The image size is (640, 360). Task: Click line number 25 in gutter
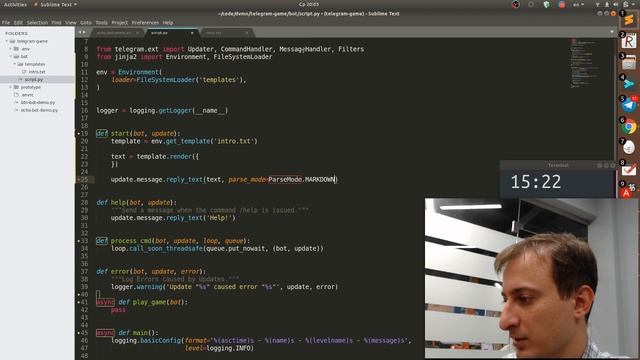click(84, 179)
